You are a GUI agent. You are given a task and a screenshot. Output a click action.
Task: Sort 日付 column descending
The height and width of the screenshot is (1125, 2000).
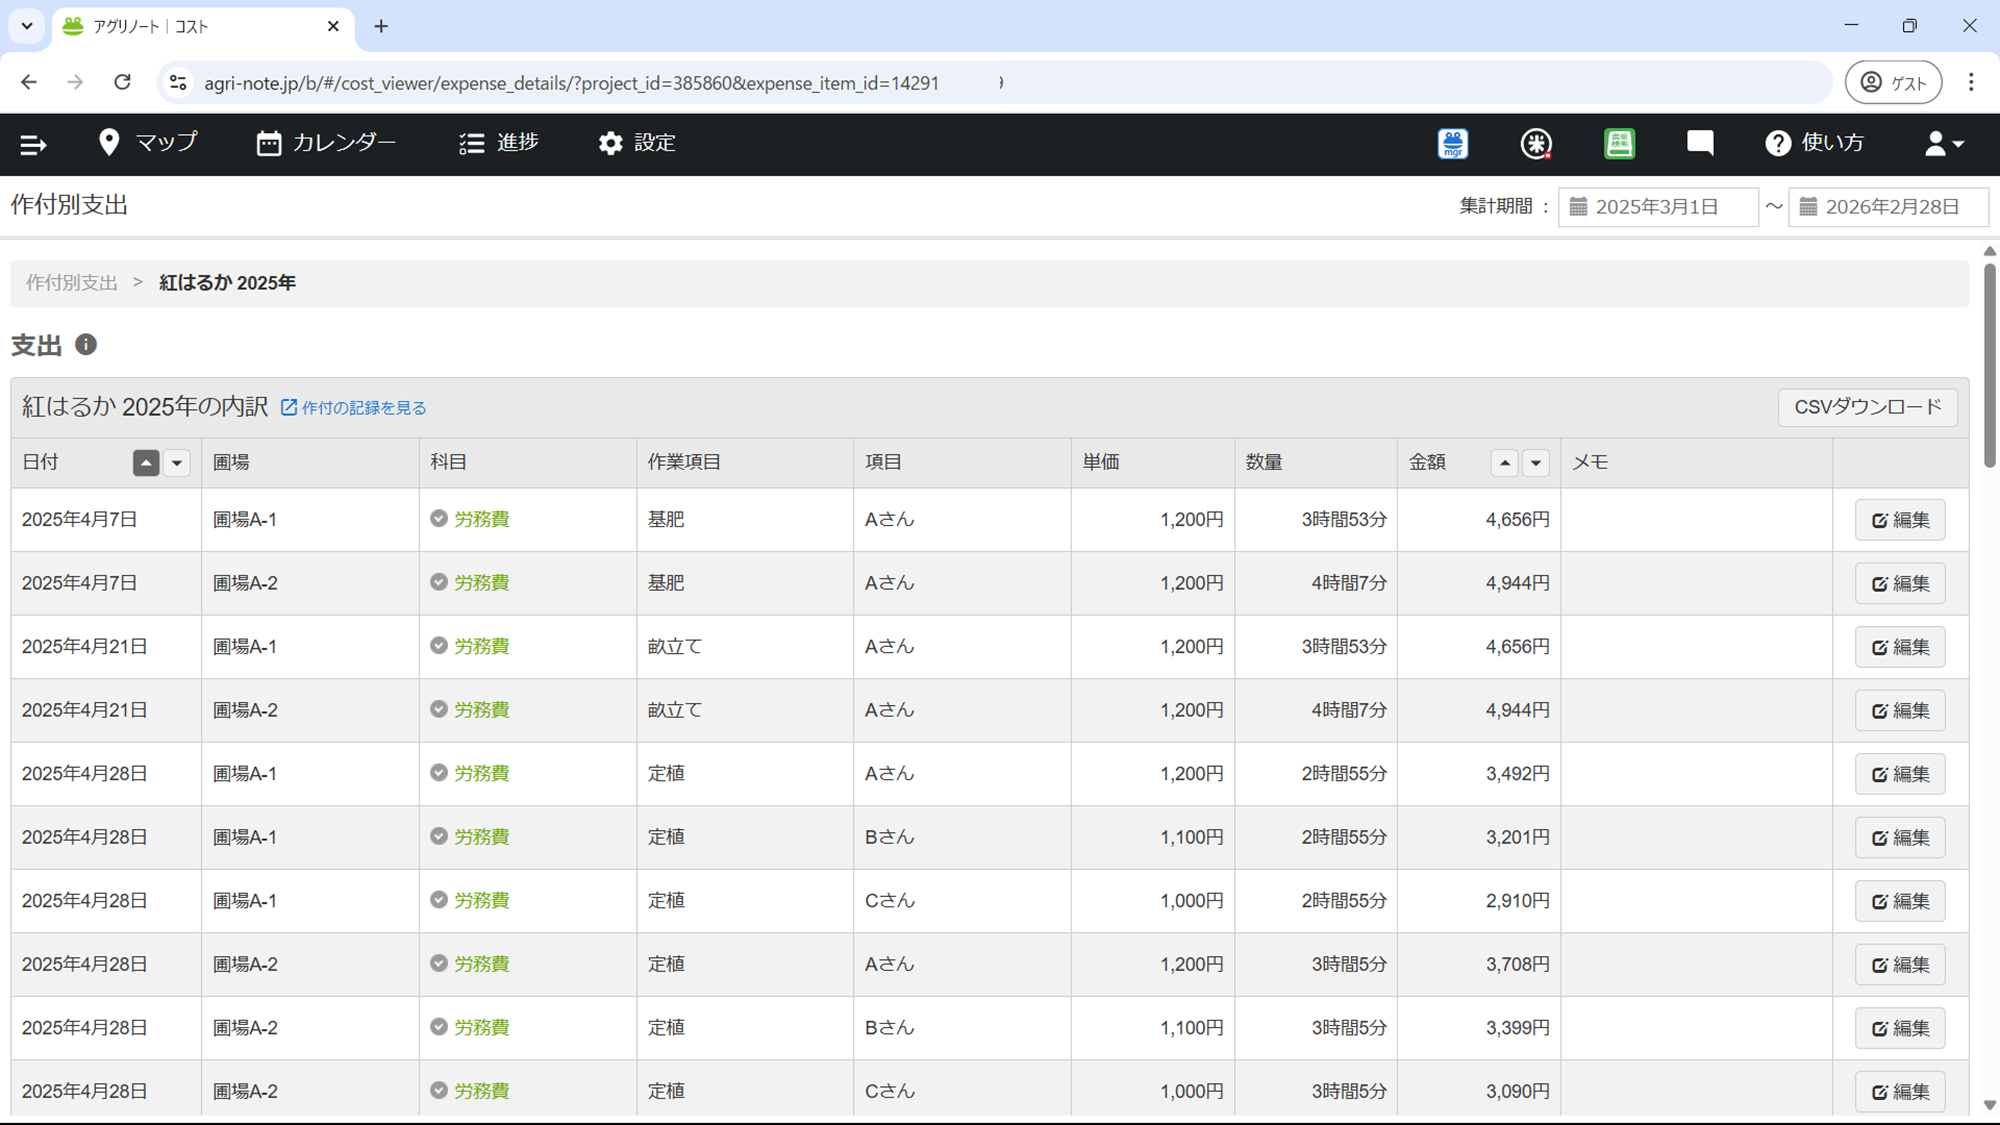click(x=177, y=463)
